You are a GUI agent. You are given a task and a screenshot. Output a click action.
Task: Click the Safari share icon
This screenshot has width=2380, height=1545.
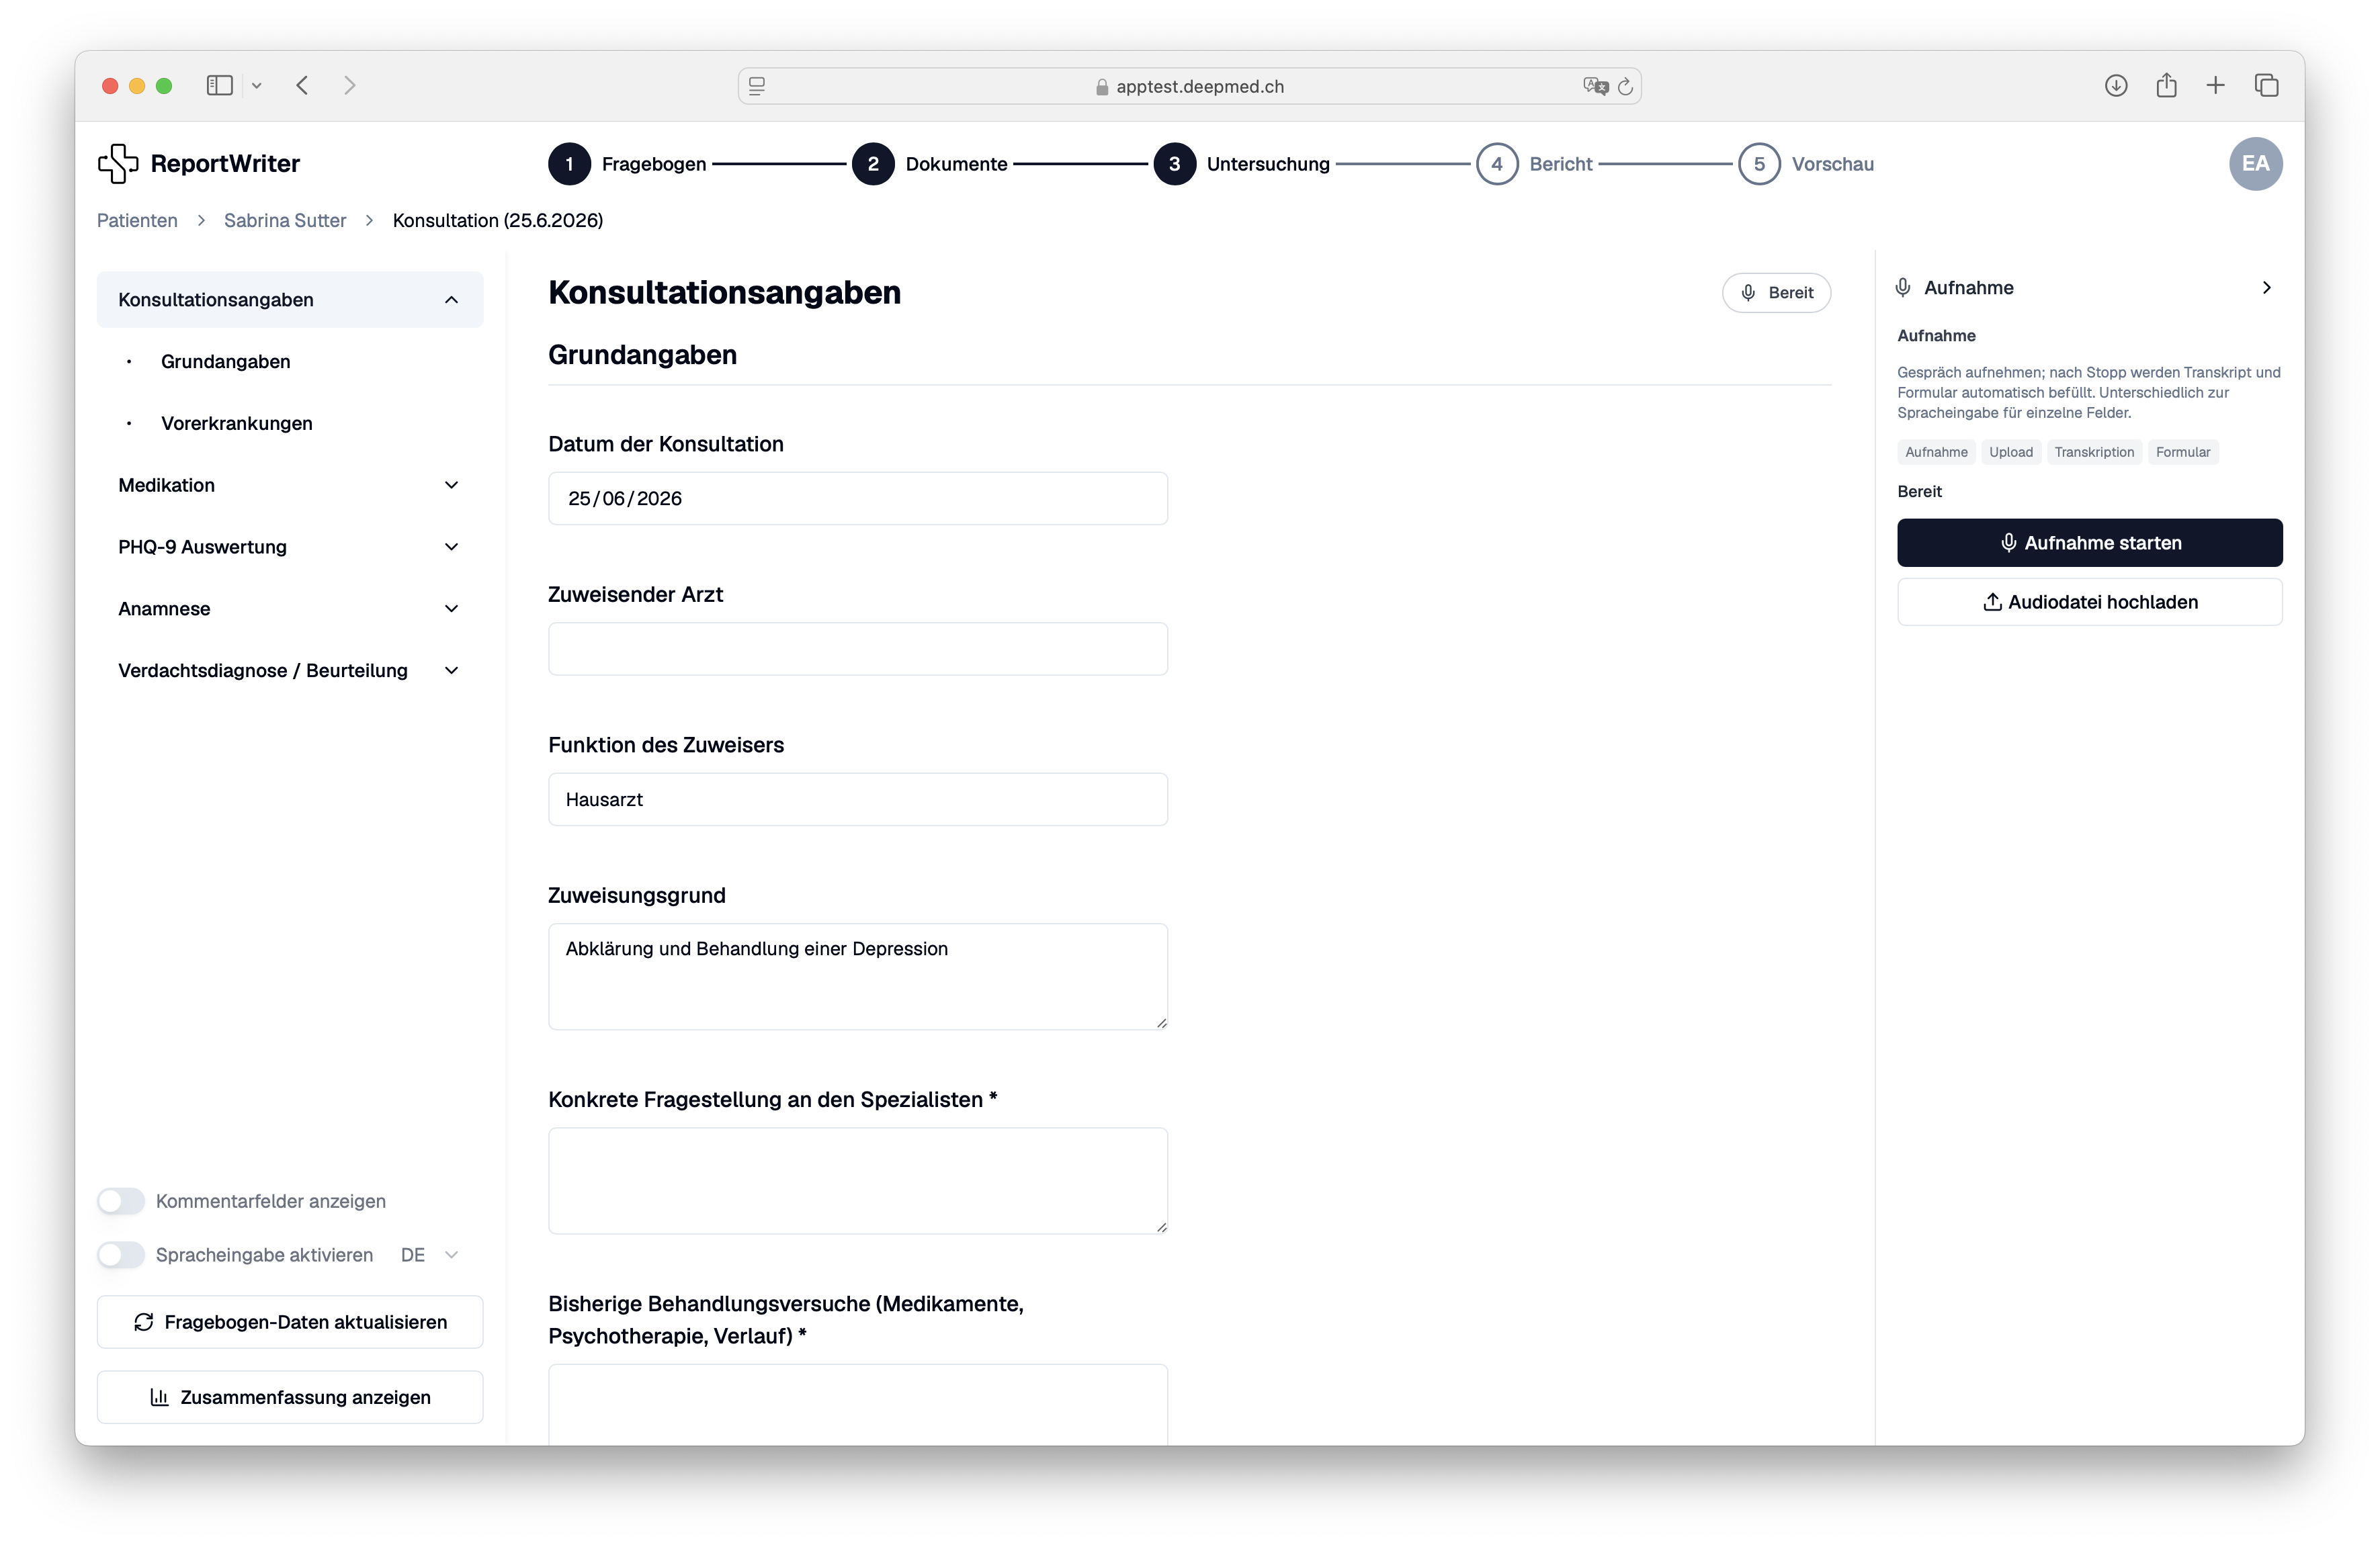click(2166, 85)
